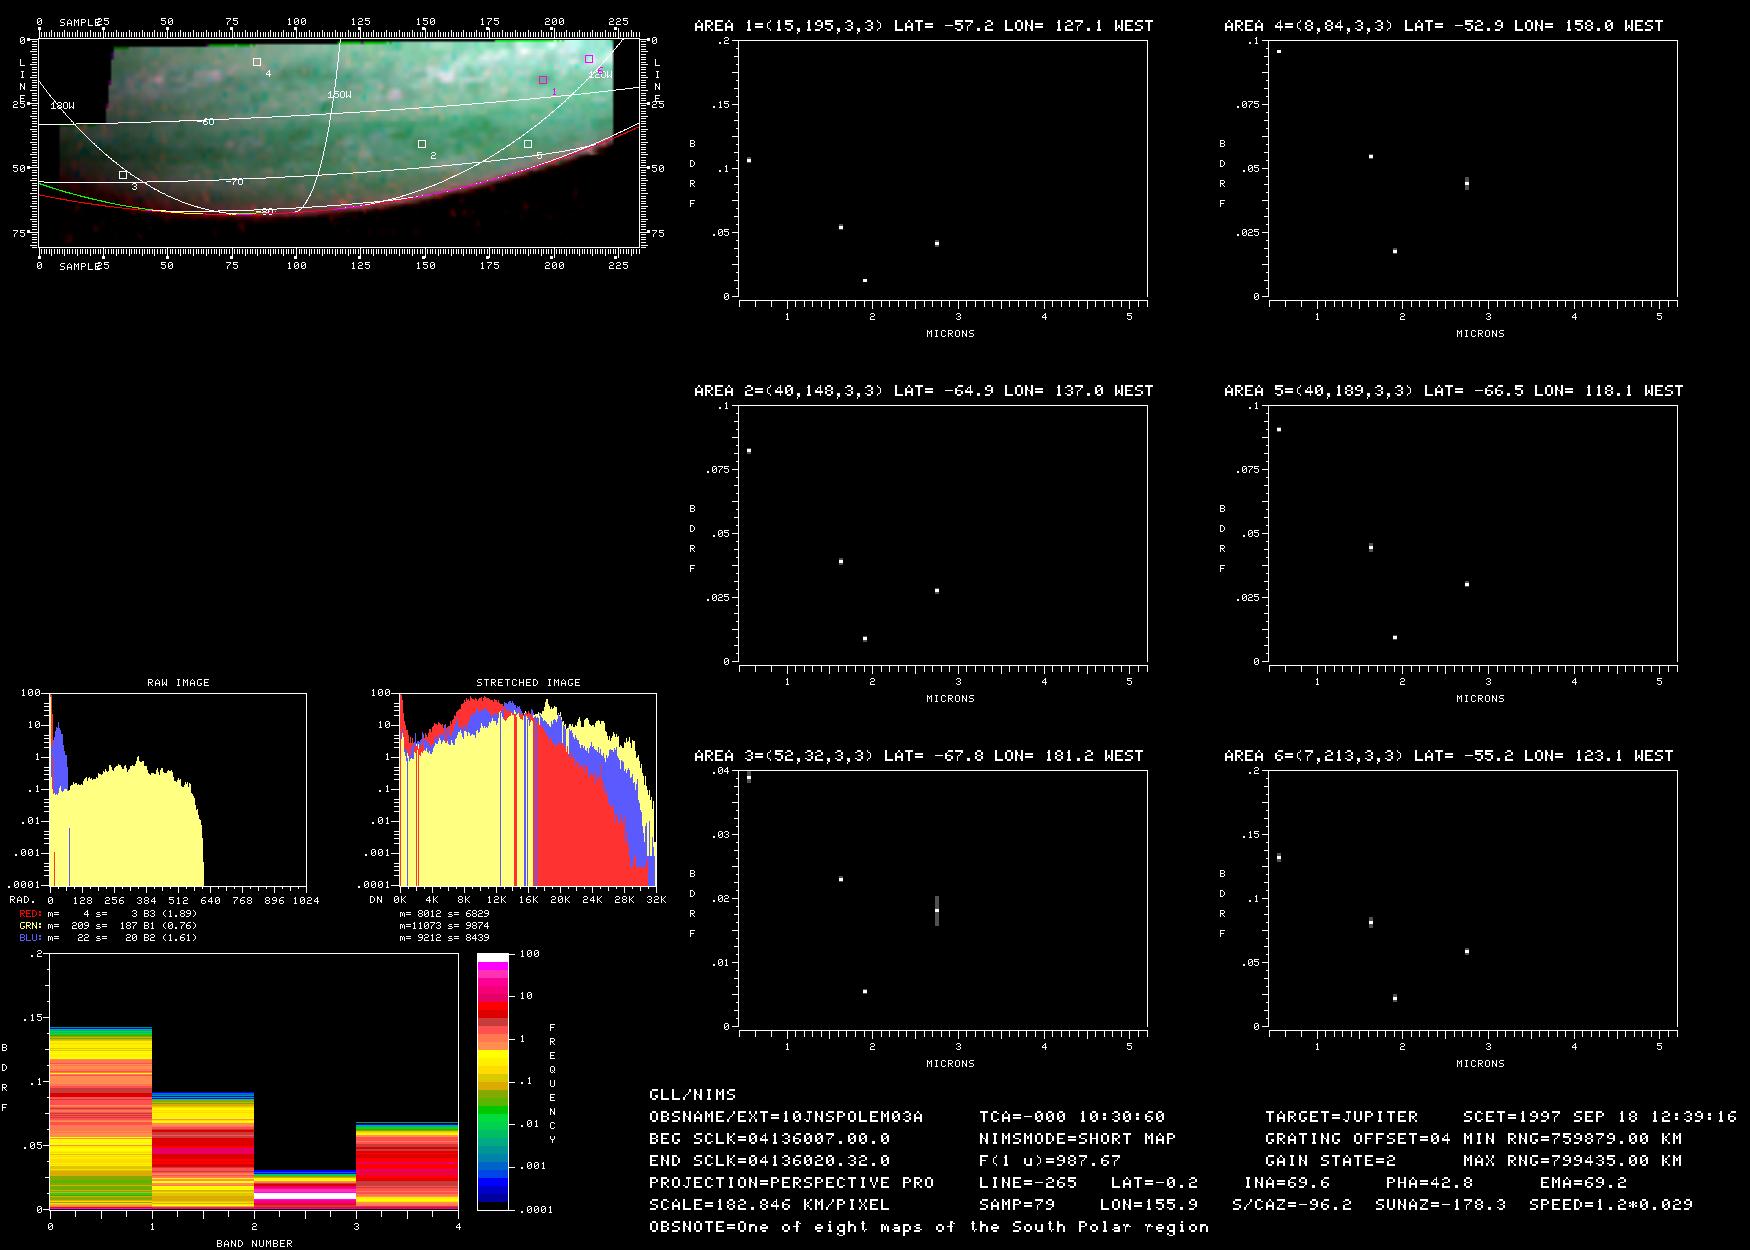Screen dimensions: 1750x1250
Task: Click the OBSNAME/EXT=10JNSPOLEM03A text
Action: [x=786, y=1116]
